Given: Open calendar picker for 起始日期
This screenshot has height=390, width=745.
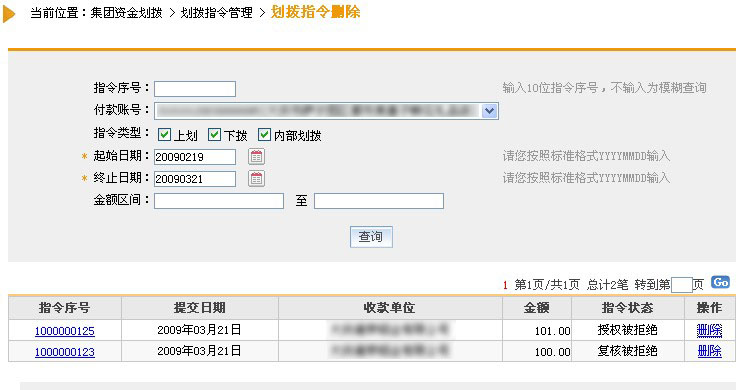Looking at the screenshot, I should click(x=256, y=157).
